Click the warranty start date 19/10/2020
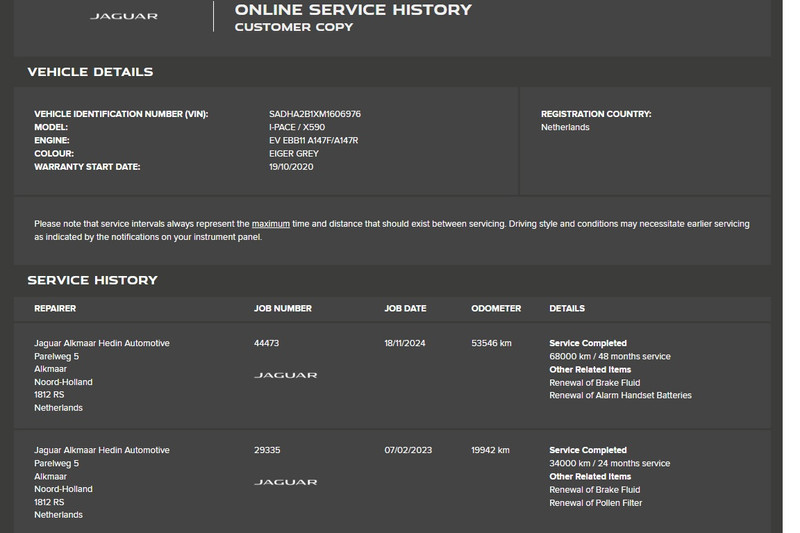 pos(292,167)
